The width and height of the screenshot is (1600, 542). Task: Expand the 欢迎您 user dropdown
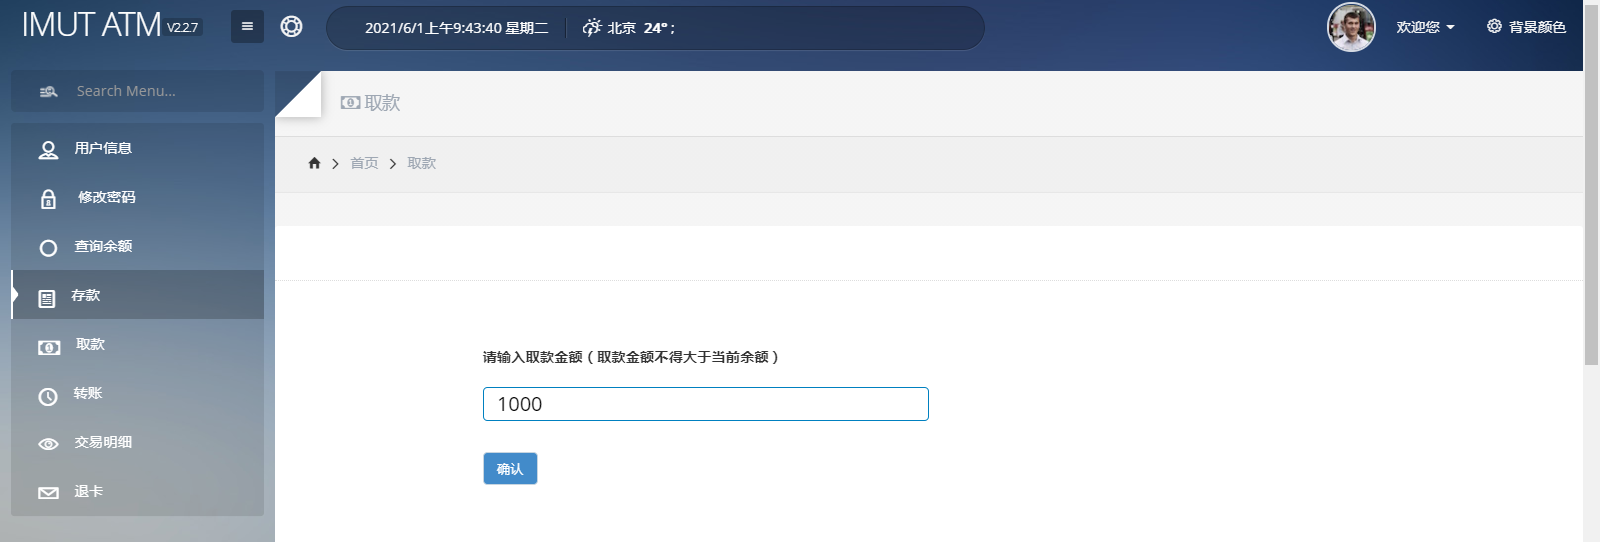pos(1425,27)
